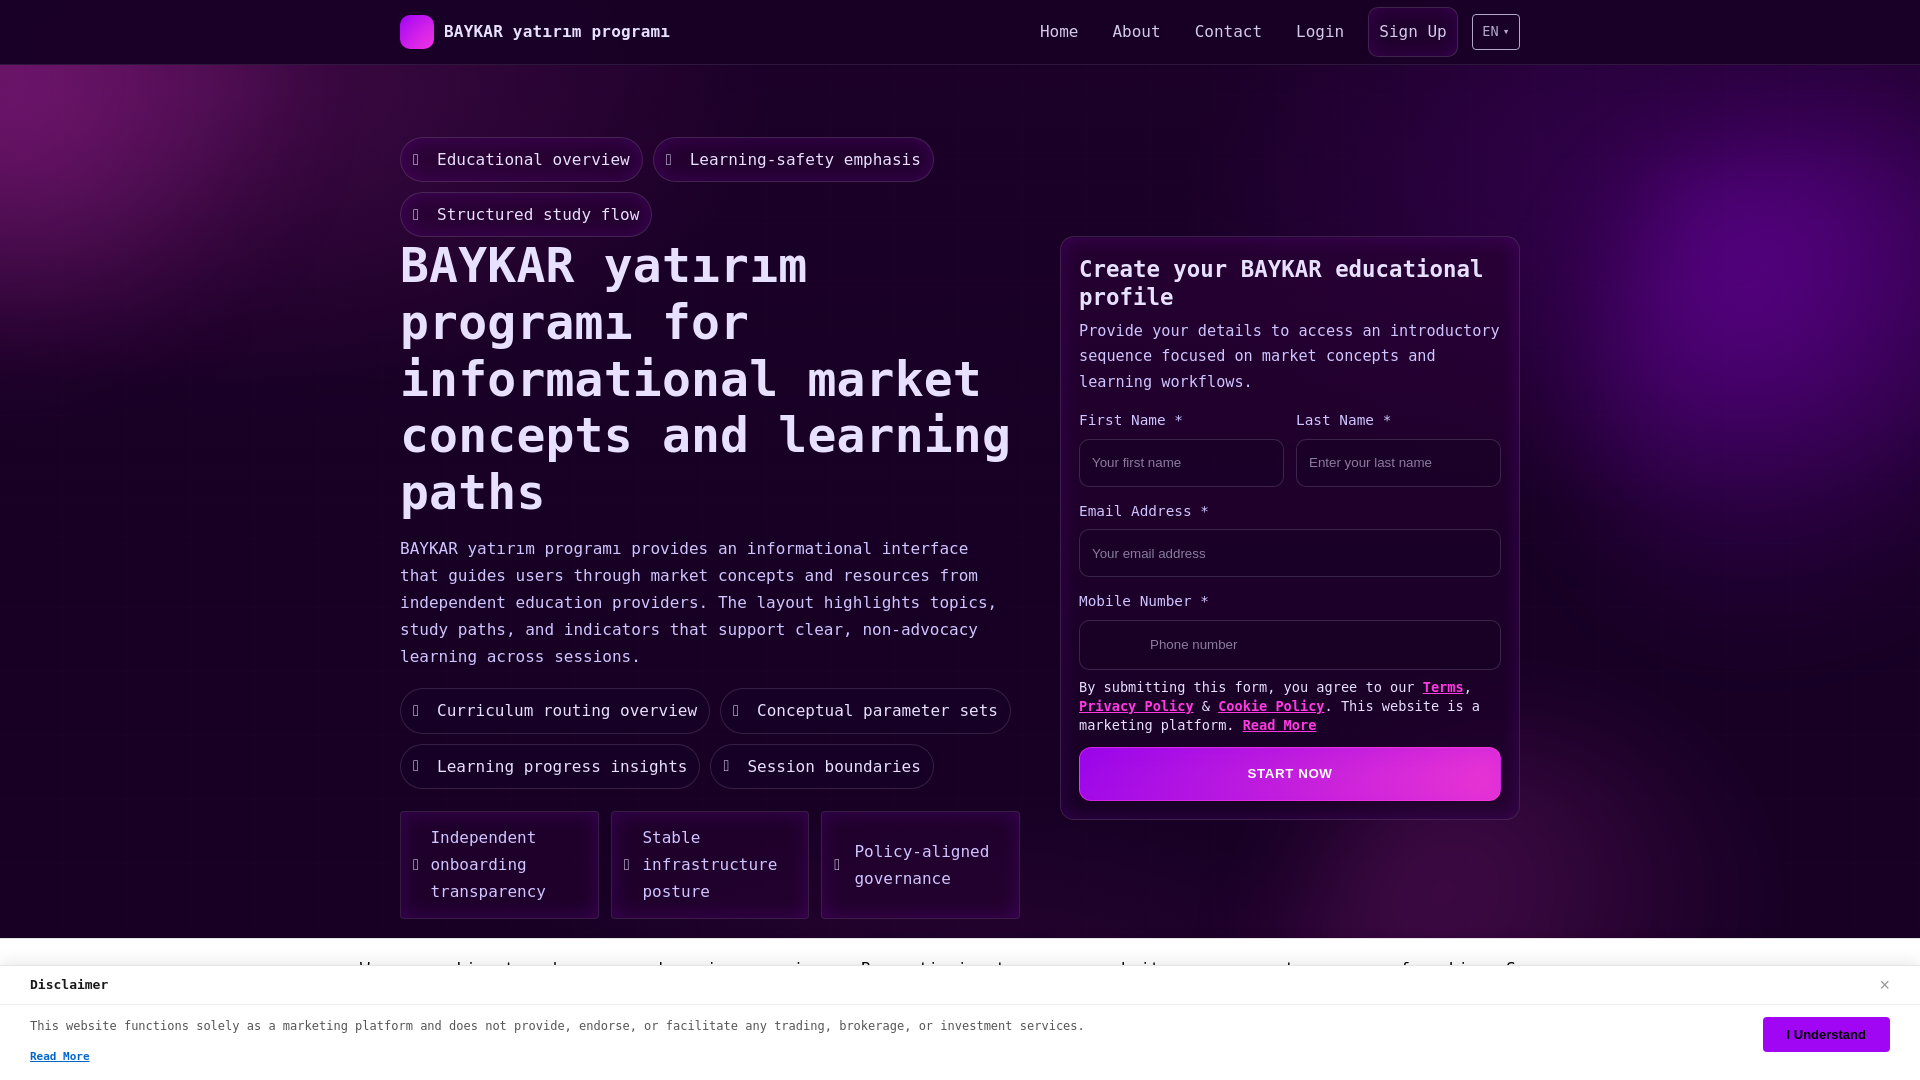The height and width of the screenshot is (1080, 1920).
Task: Click the Learning-safety emphasis badge
Action: [793, 160]
